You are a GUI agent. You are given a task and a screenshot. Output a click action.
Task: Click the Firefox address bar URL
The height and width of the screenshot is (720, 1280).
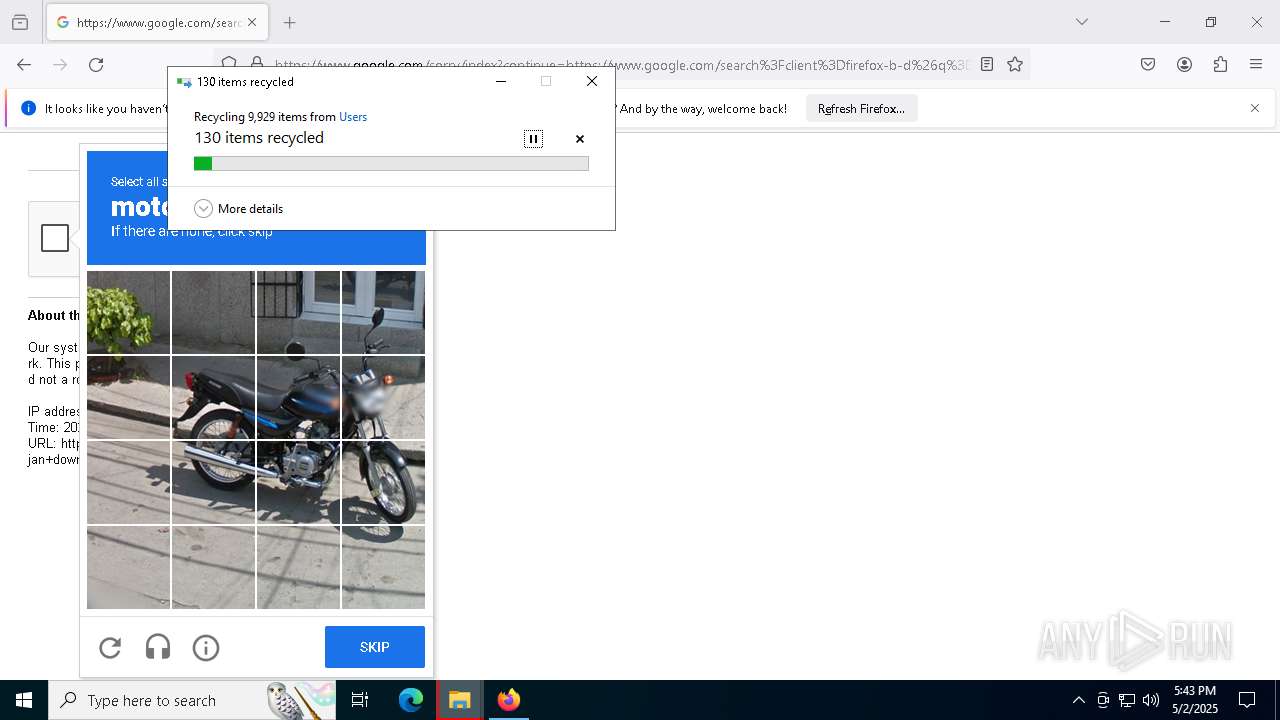pos(620,65)
